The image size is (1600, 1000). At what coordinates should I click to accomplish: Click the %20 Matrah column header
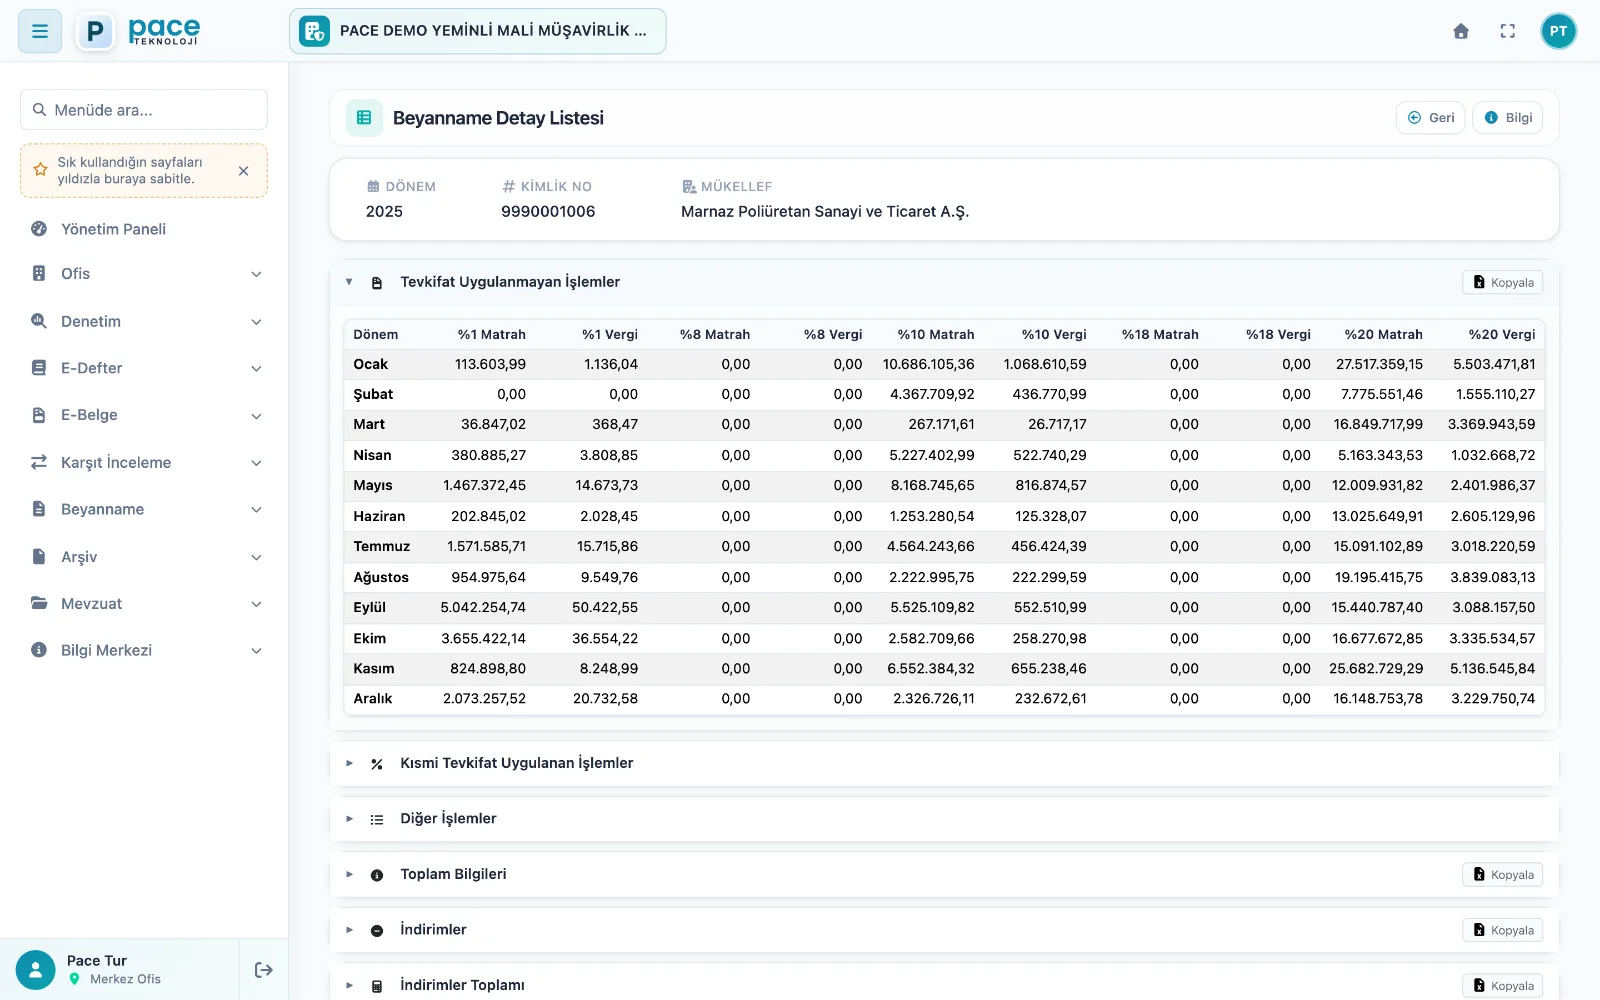1383,335
